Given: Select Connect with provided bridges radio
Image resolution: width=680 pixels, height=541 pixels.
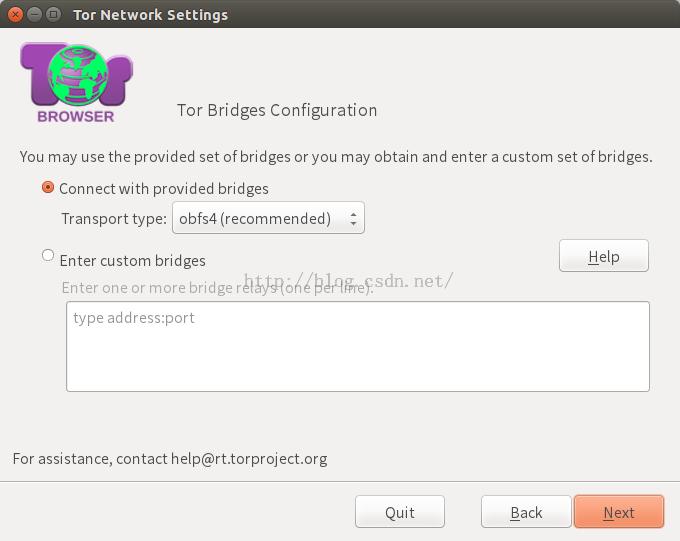Looking at the screenshot, I should pyautogui.click(x=48, y=187).
